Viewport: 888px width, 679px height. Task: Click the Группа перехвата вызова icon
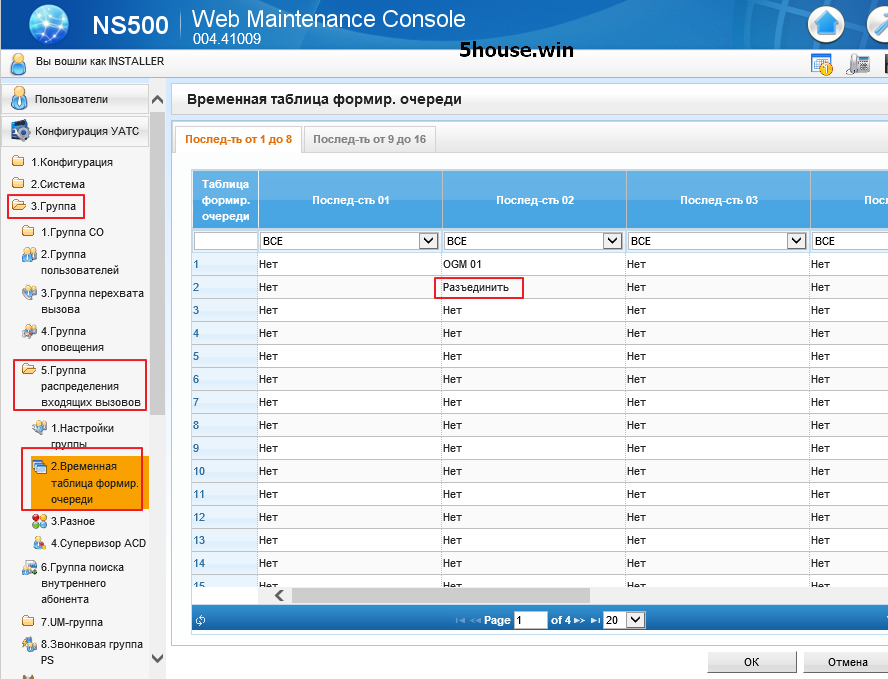(29, 293)
